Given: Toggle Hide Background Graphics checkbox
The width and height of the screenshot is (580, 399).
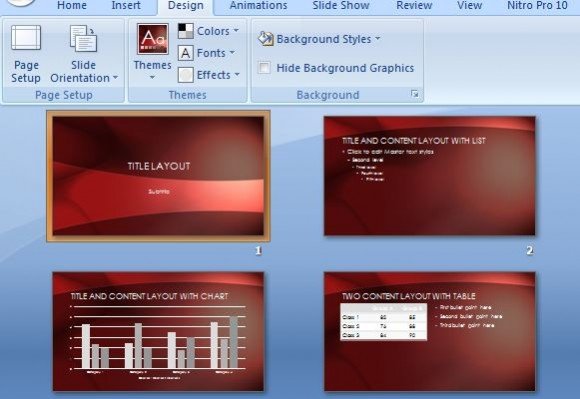Looking at the screenshot, I should (264, 68).
